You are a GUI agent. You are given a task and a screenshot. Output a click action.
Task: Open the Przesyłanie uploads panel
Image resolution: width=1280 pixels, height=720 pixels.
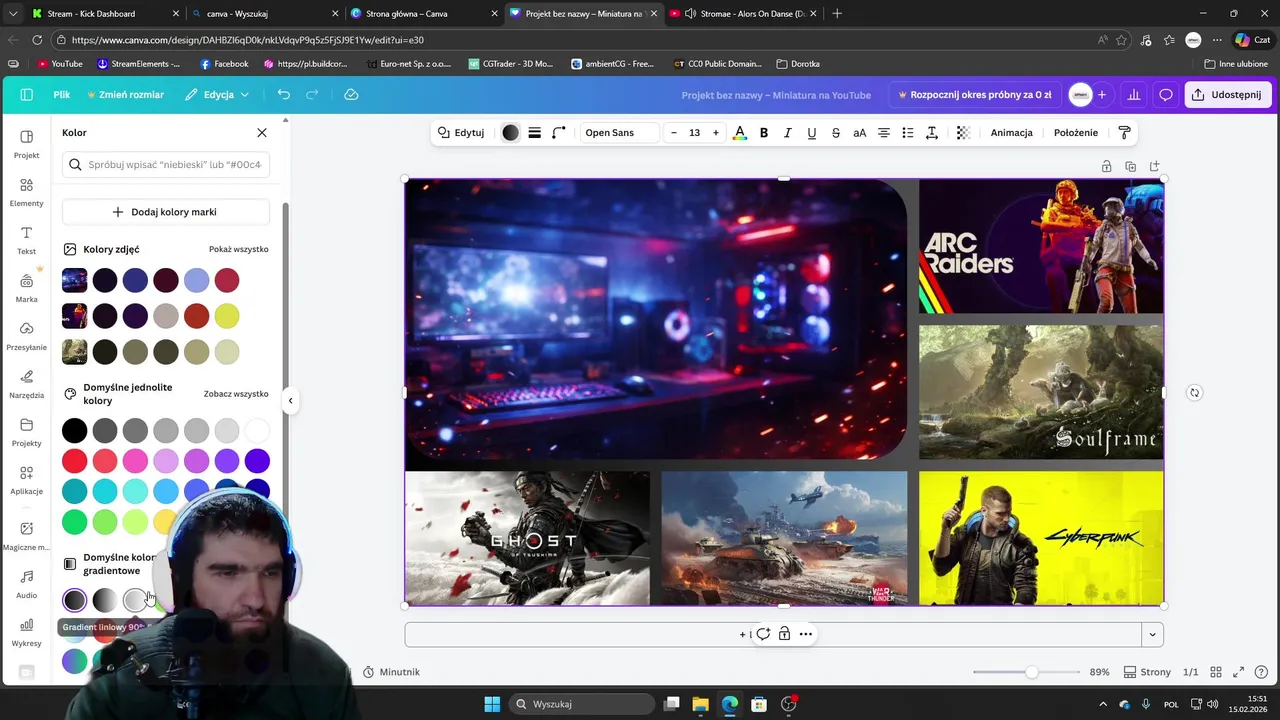27,336
